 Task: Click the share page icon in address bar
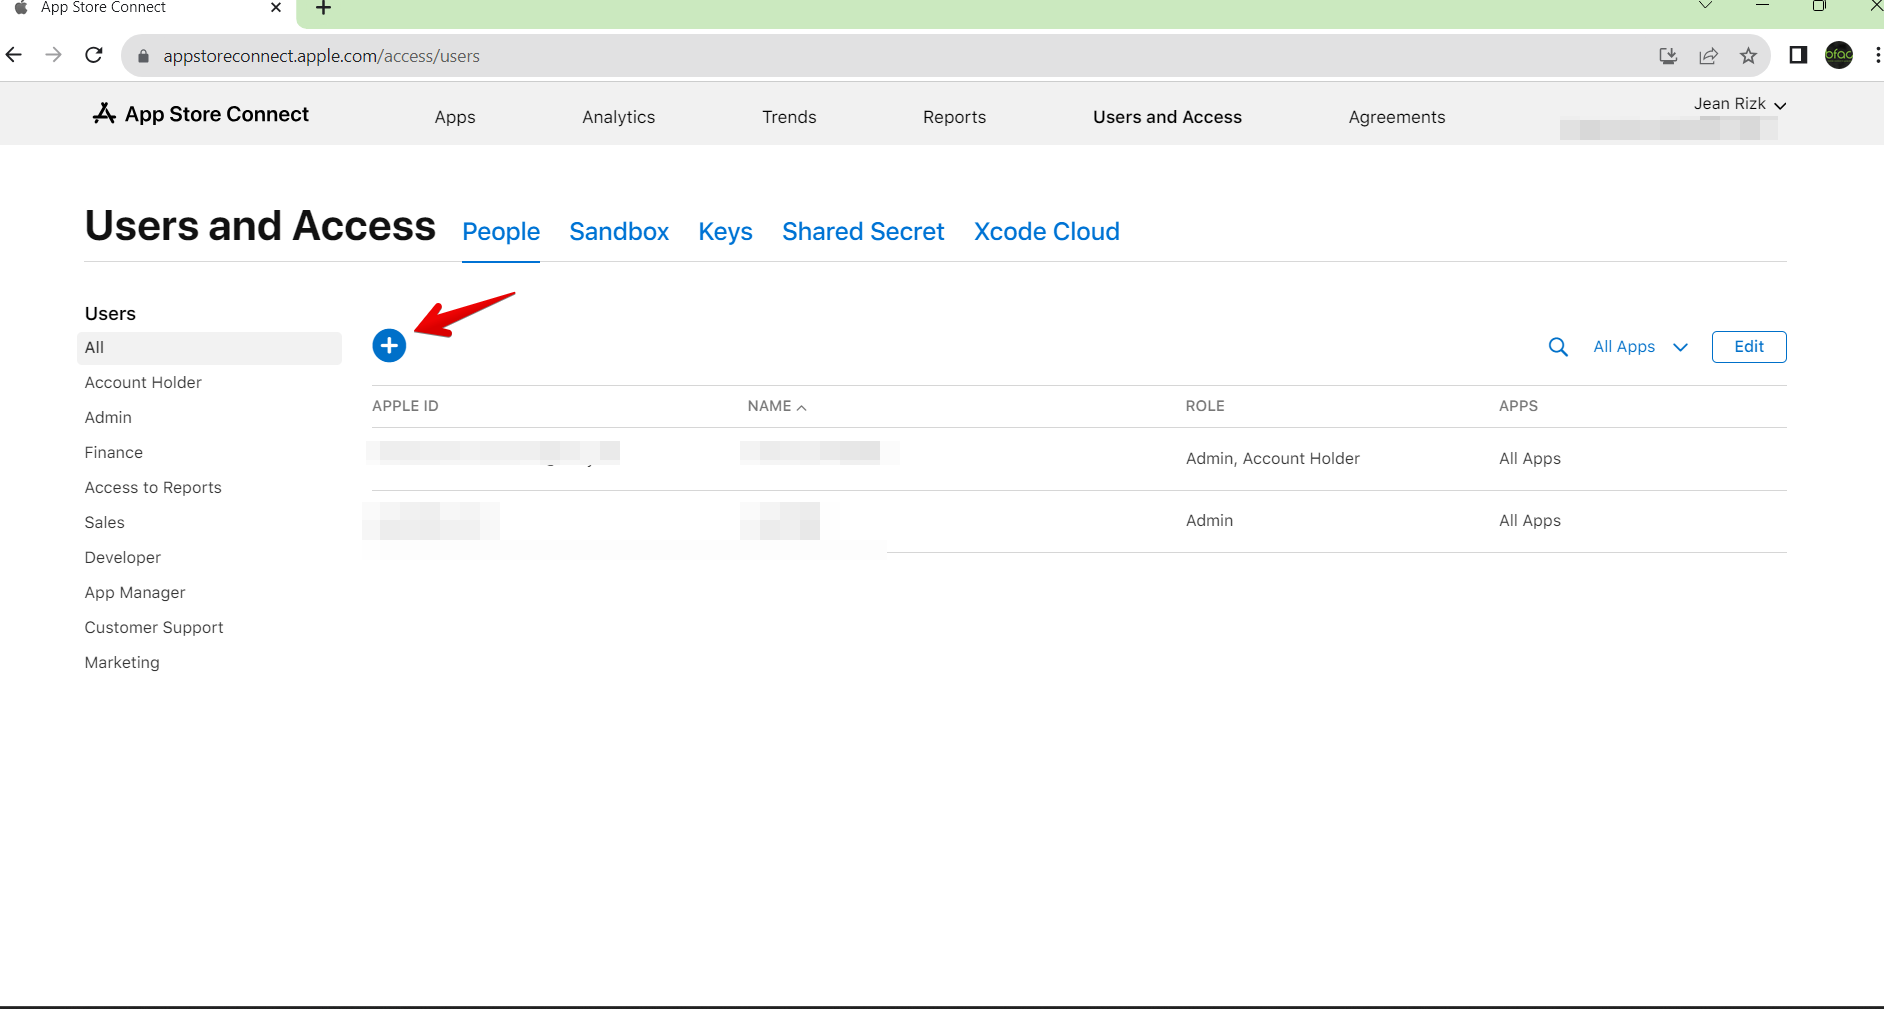(1708, 56)
